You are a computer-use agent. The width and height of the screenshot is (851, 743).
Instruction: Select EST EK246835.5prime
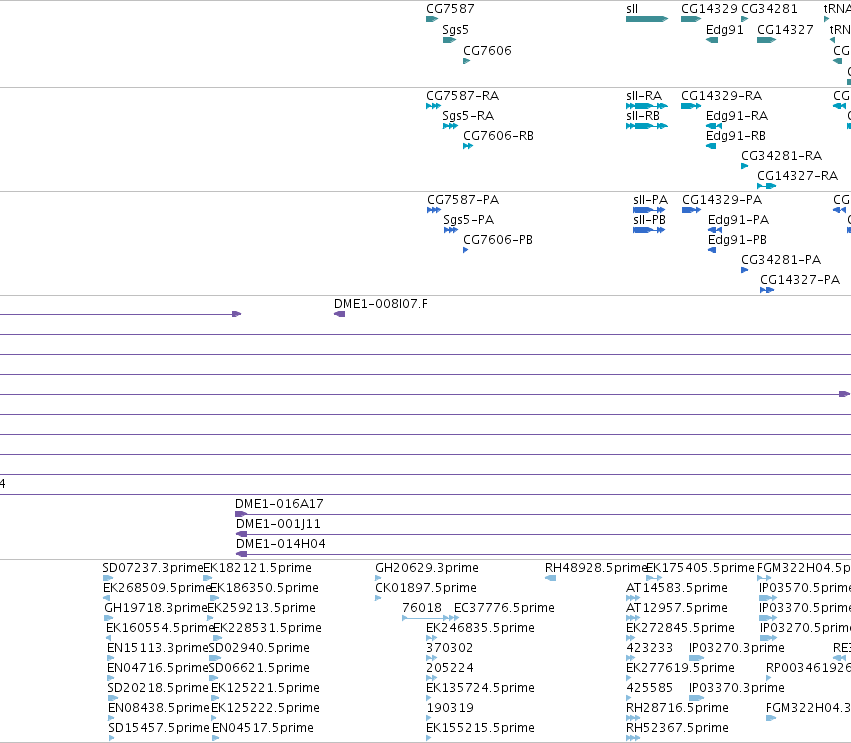(480, 628)
